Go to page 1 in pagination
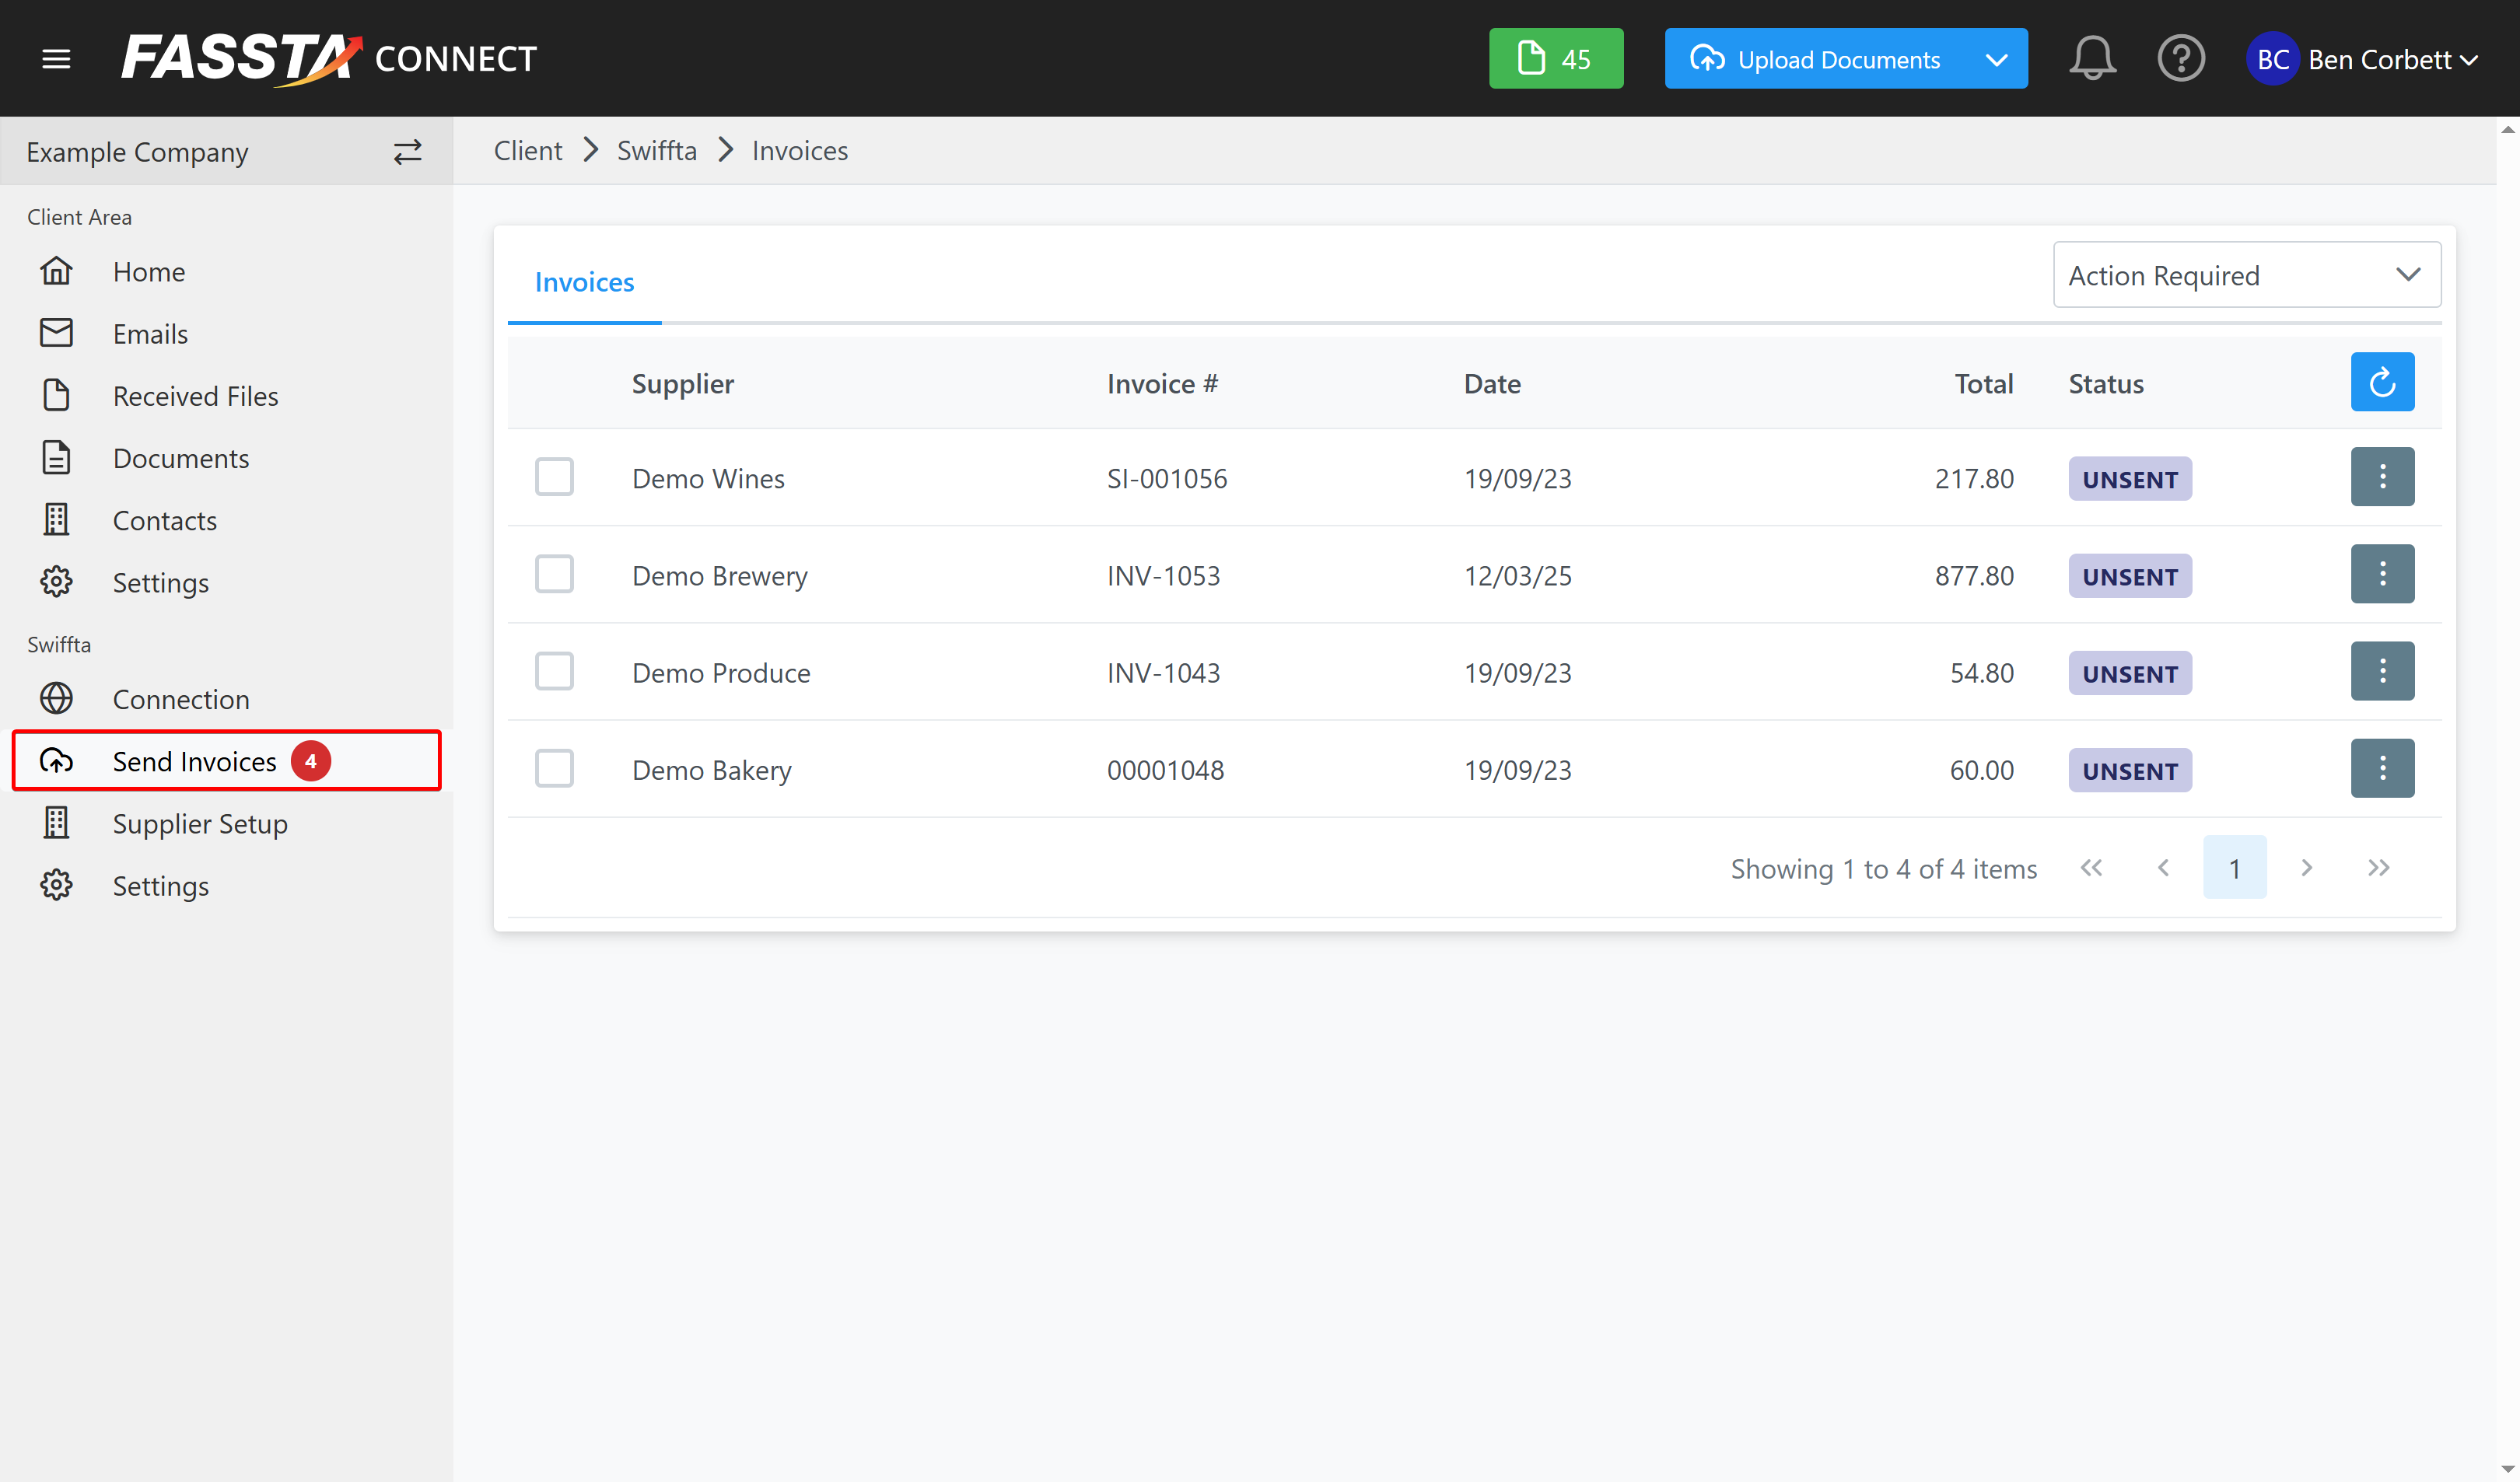This screenshot has width=2520, height=1482. click(x=2233, y=868)
